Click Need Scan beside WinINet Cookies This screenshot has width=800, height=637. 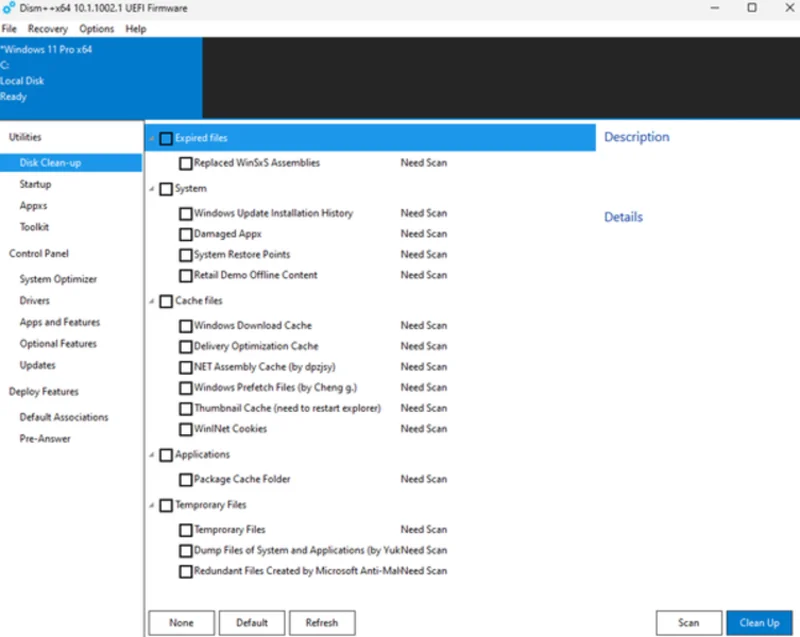click(x=424, y=429)
